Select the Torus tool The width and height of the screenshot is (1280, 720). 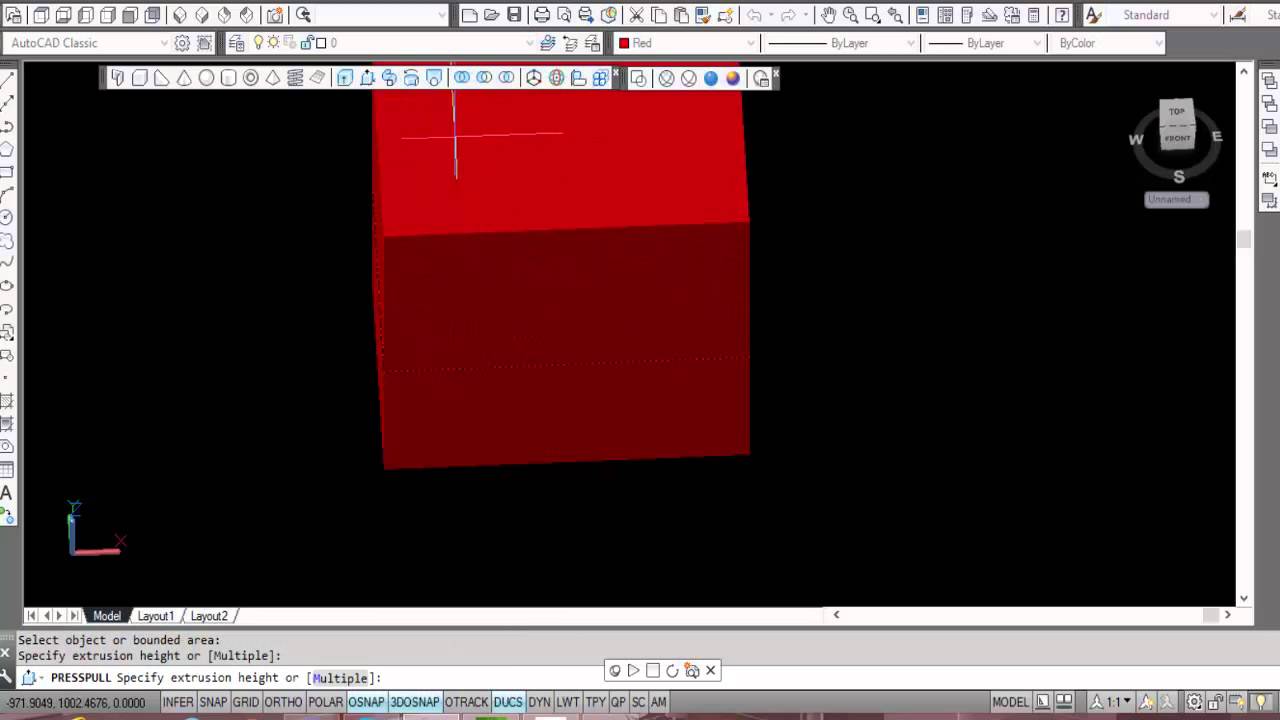point(250,78)
